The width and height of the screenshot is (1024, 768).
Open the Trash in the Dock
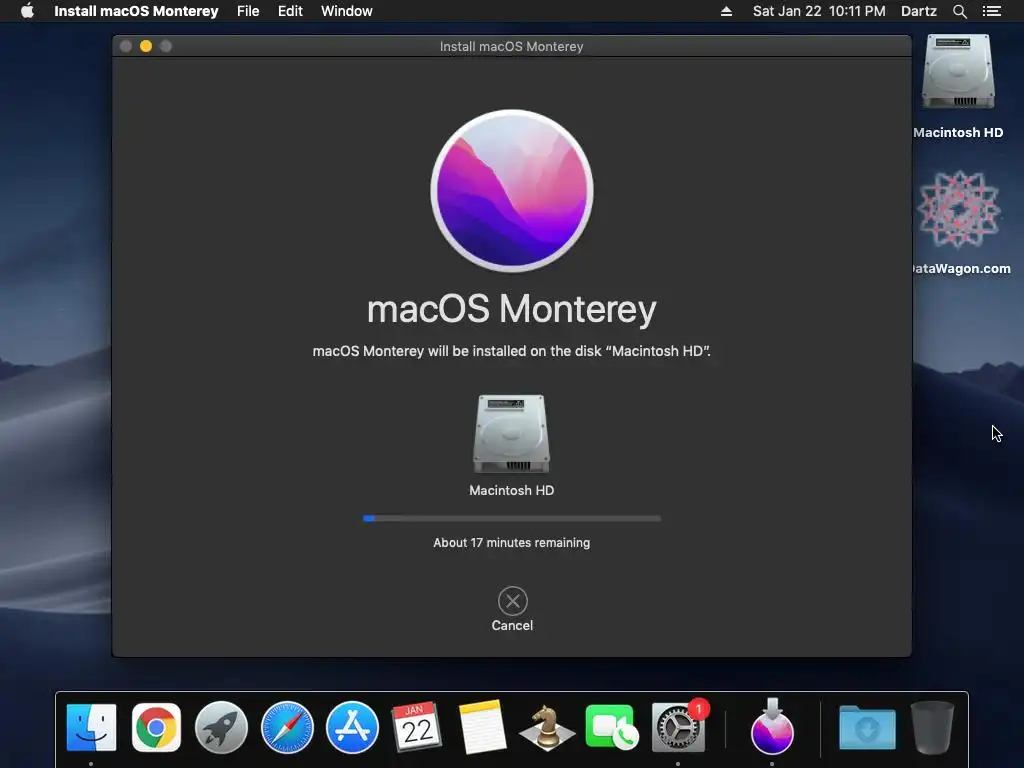tap(932, 727)
